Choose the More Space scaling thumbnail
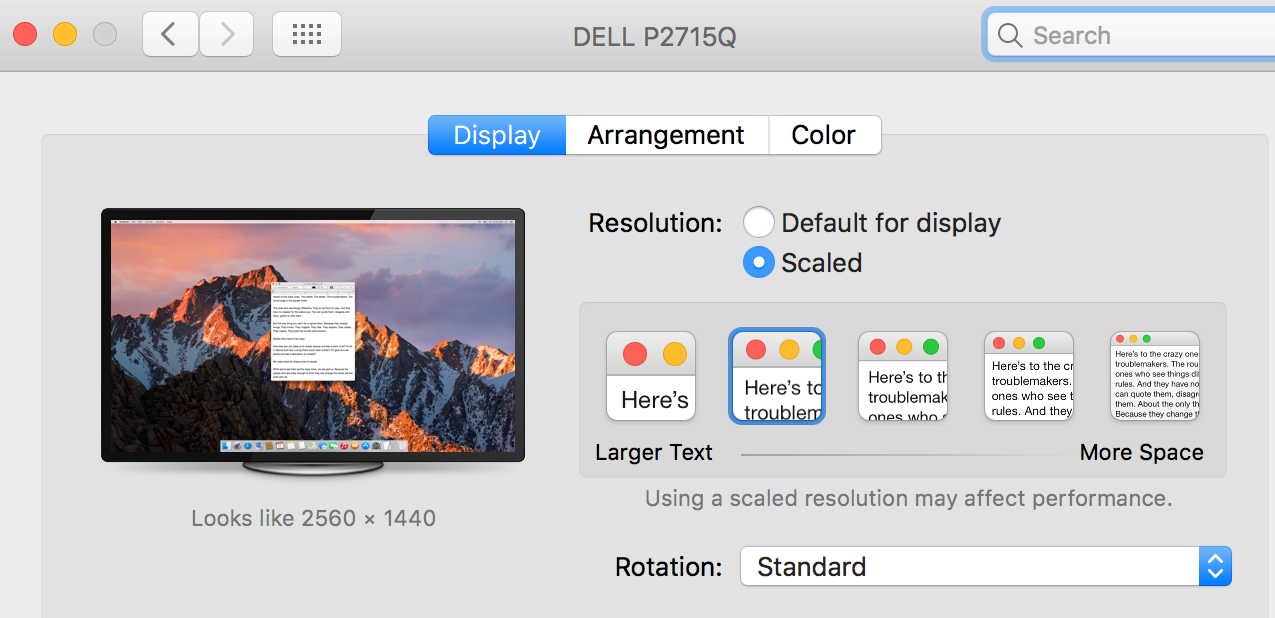 pyautogui.click(x=1155, y=376)
